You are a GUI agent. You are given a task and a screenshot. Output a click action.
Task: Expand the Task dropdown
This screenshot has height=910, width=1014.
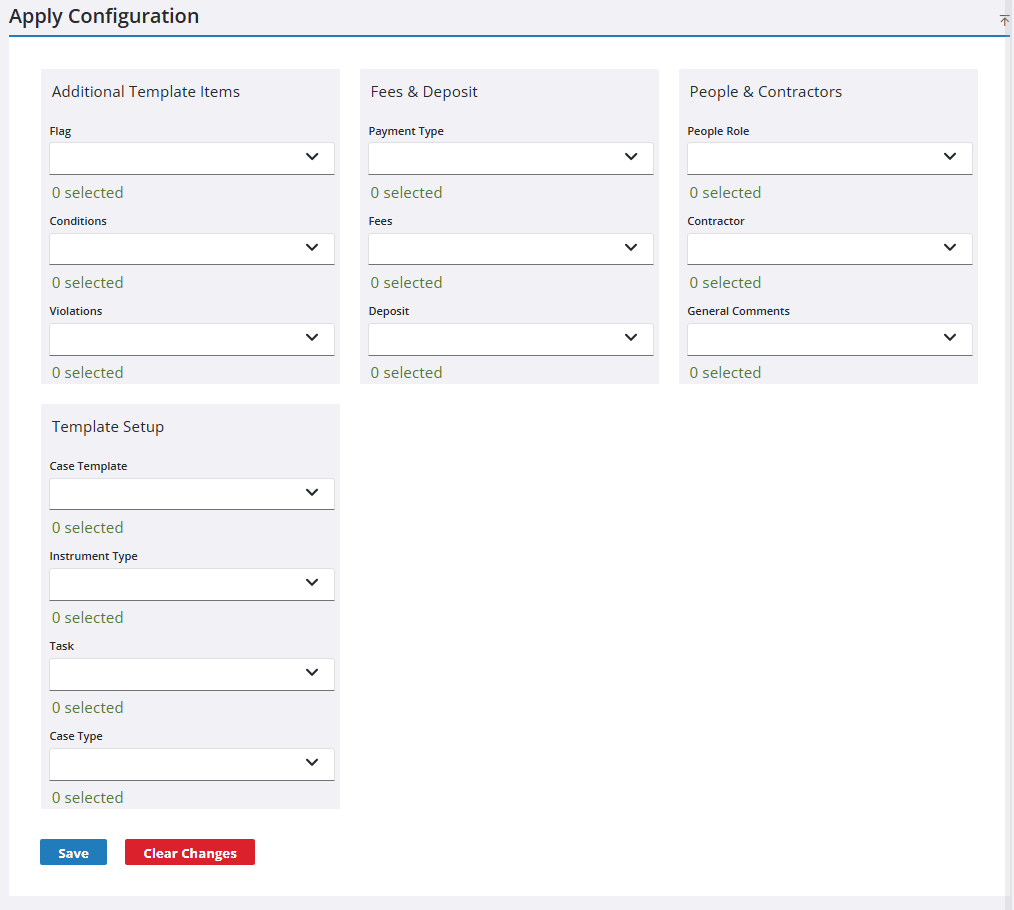tap(191, 673)
